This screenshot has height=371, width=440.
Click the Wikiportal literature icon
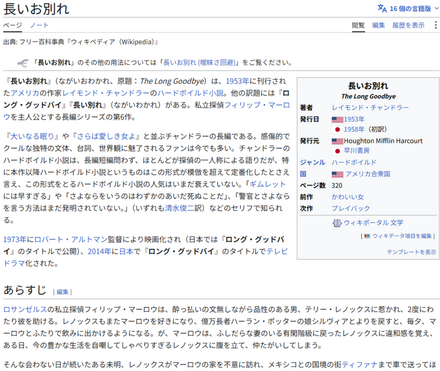[x=337, y=223]
